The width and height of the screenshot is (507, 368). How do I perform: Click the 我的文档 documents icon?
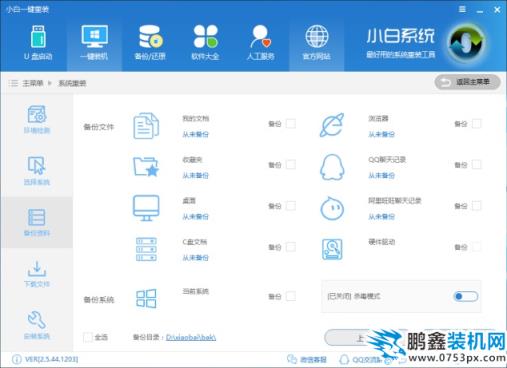[x=146, y=126]
